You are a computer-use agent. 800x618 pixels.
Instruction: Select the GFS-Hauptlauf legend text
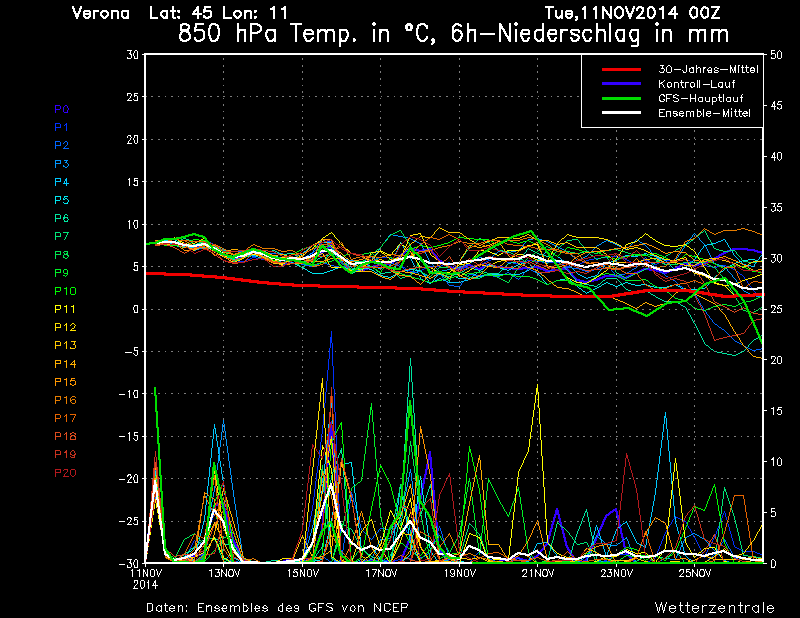coord(701,98)
